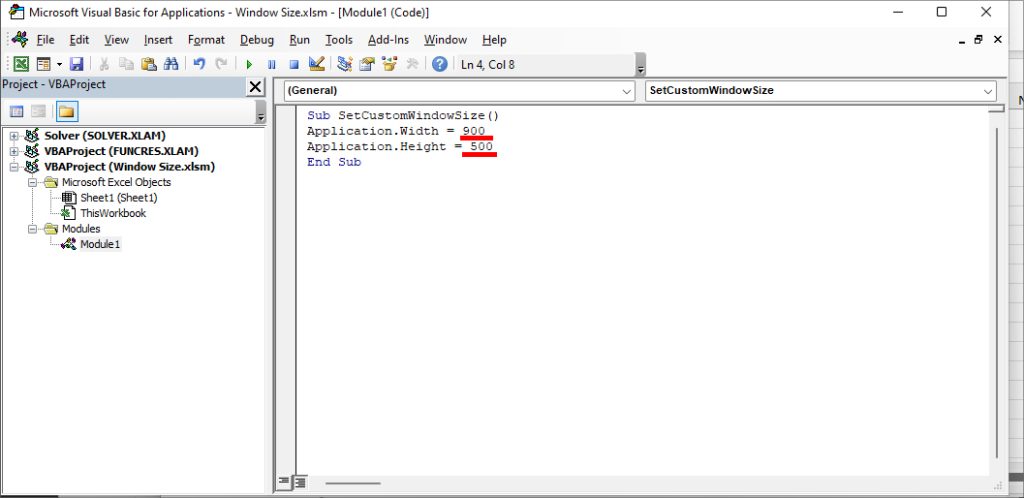Click the Undo arrow icon
This screenshot has width=1024, height=498.
199,64
